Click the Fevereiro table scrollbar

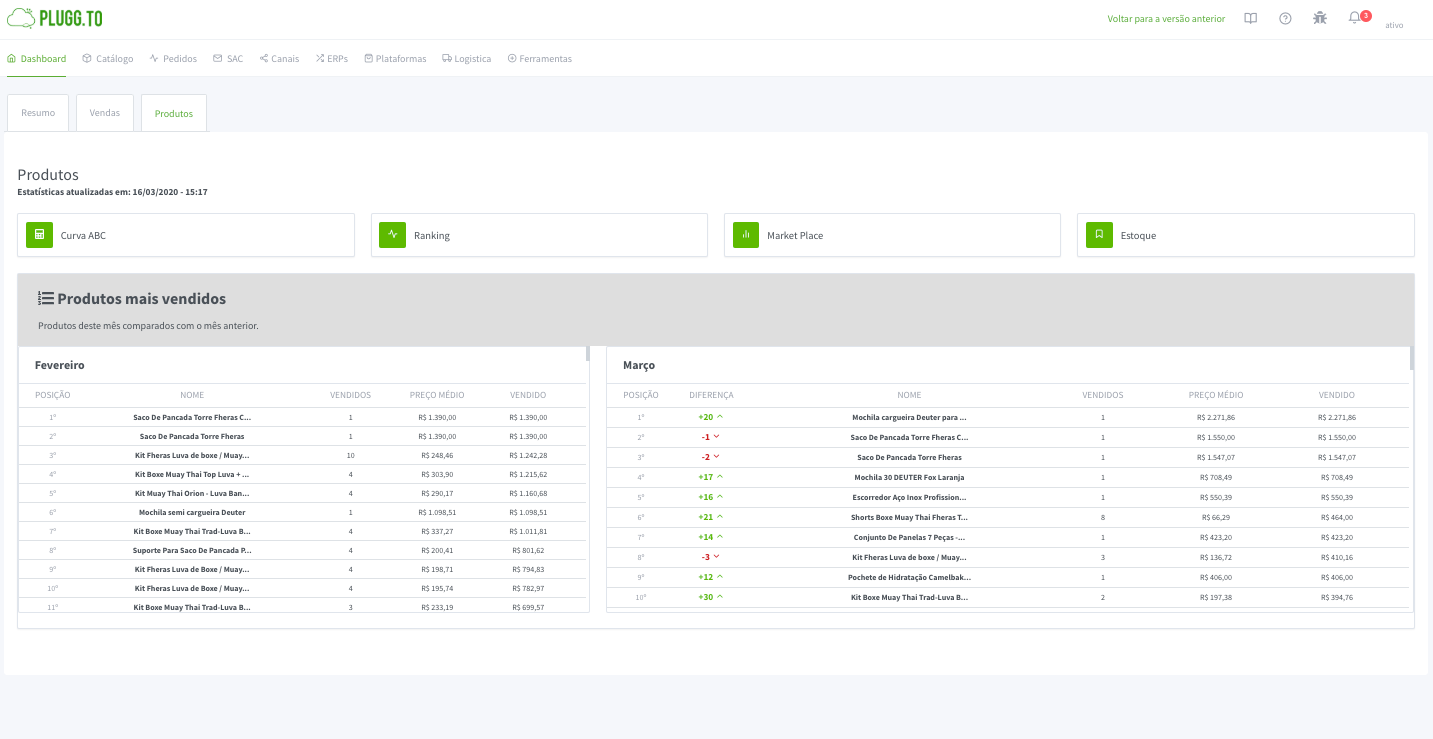[587, 354]
